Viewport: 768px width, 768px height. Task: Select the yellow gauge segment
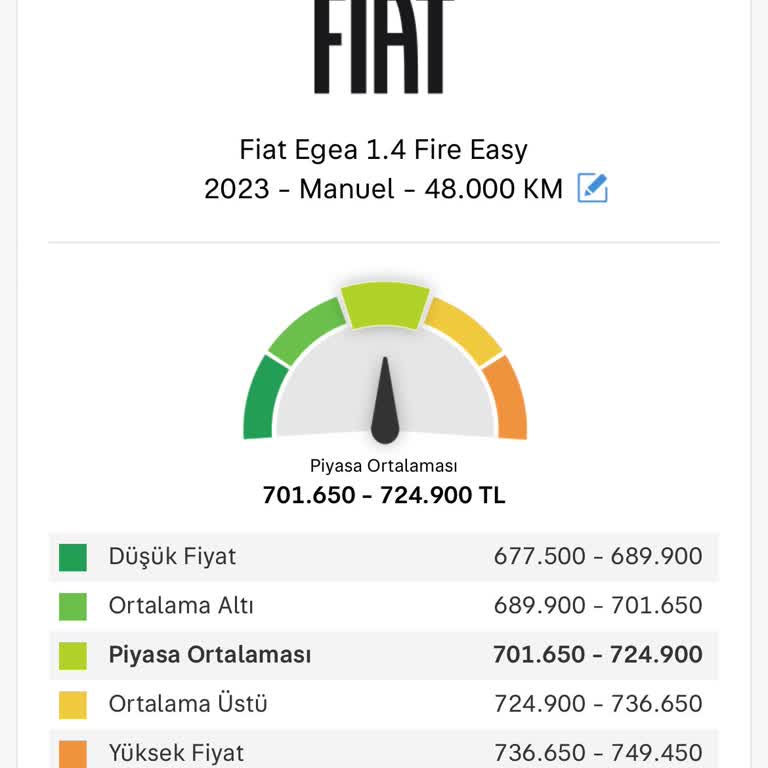click(x=463, y=329)
